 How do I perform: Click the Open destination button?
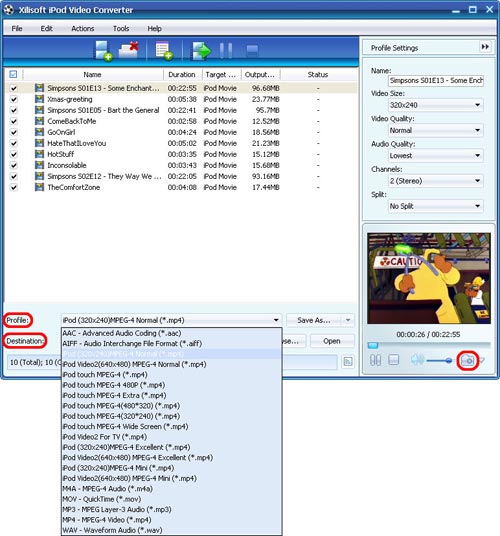coord(332,341)
